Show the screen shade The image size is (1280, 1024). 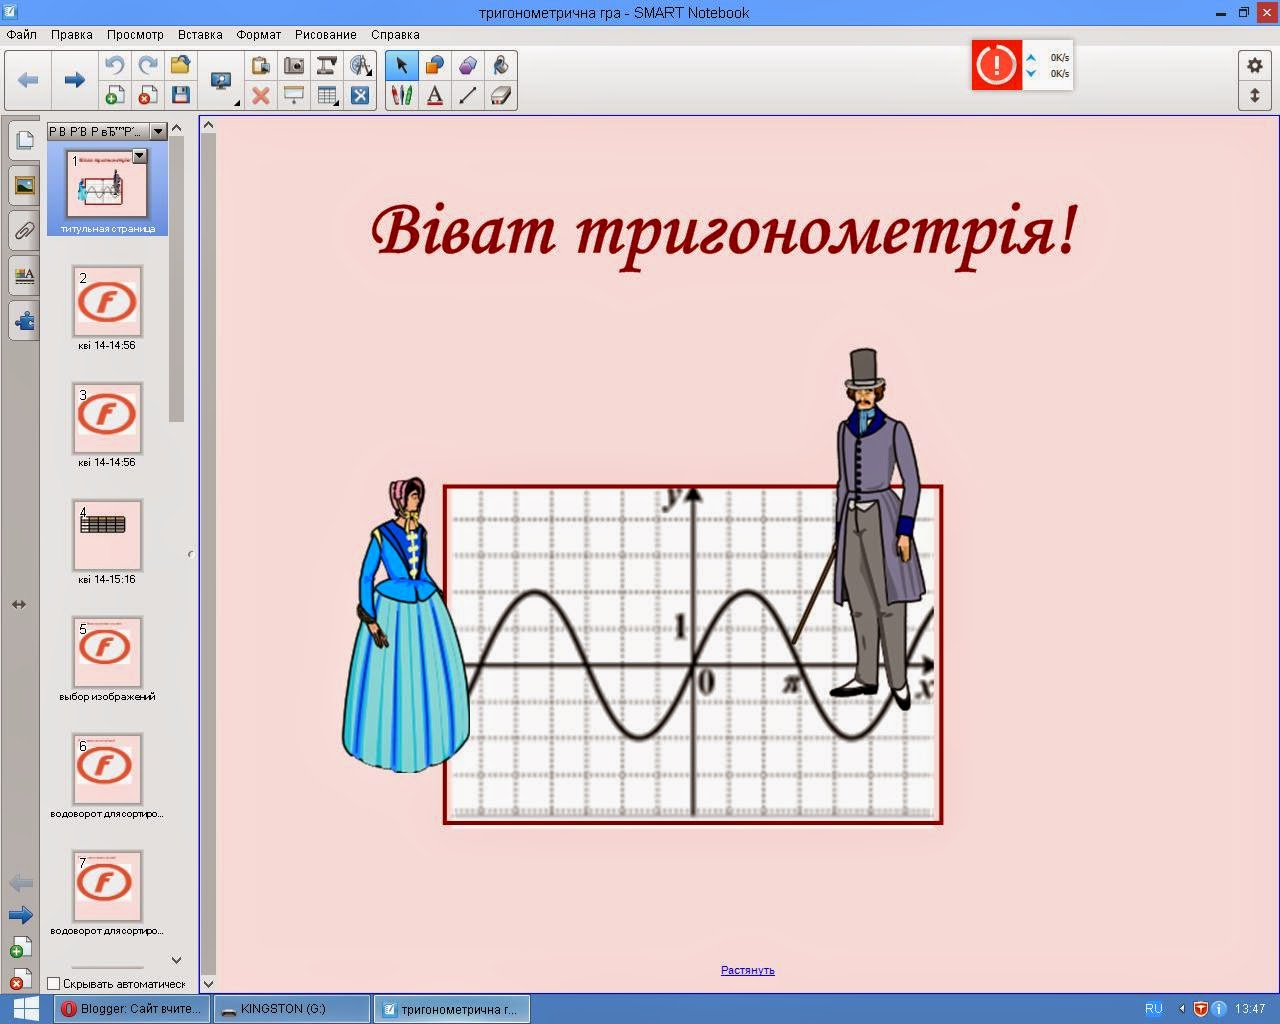[294, 95]
